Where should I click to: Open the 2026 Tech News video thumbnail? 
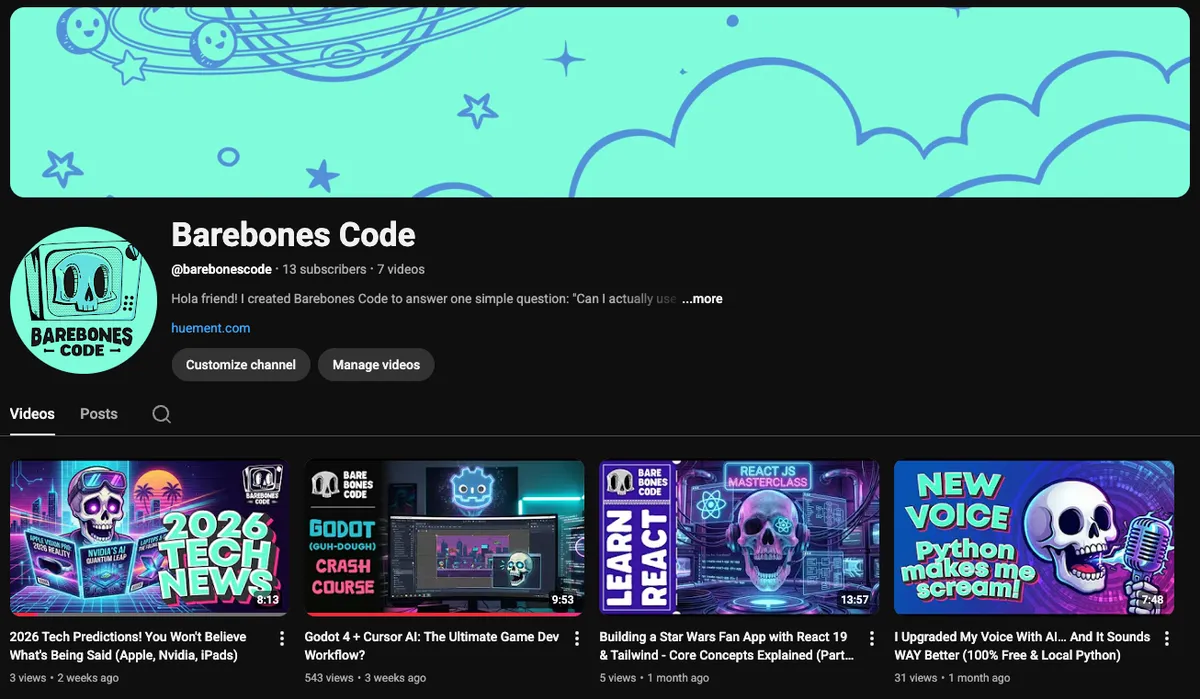(149, 537)
